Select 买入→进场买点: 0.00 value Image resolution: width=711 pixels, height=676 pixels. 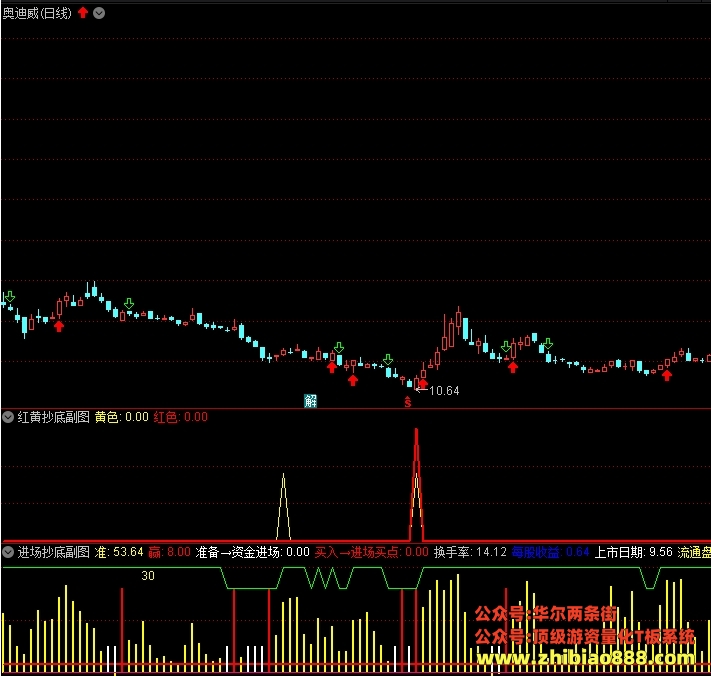(x=371, y=552)
